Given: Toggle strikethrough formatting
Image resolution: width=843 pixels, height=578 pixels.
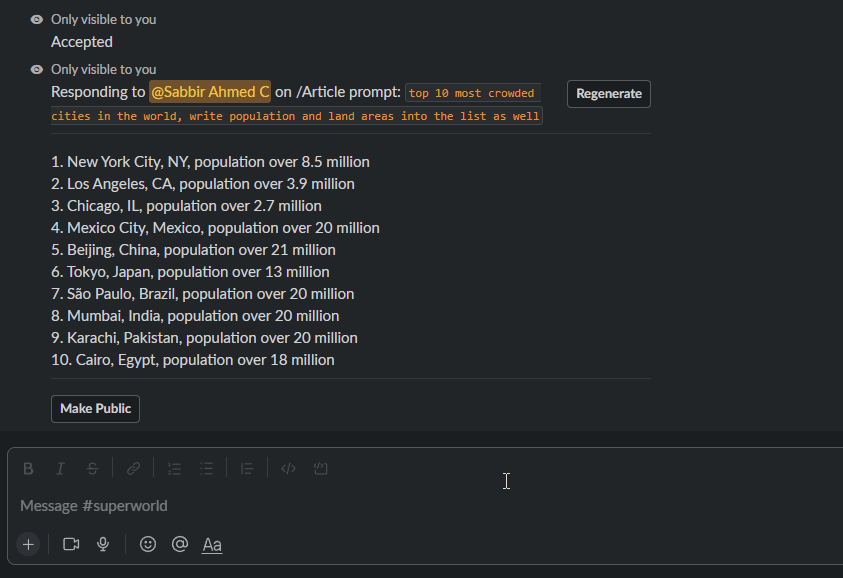Looking at the screenshot, I should tap(92, 468).
